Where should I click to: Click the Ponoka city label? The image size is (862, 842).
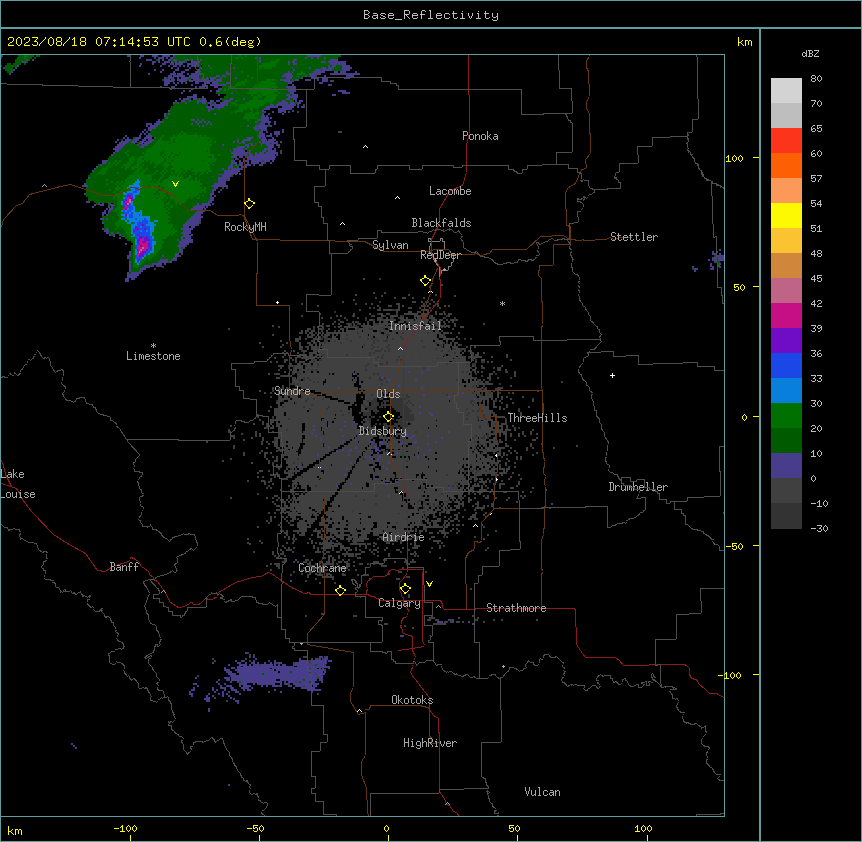click(480, 136)
